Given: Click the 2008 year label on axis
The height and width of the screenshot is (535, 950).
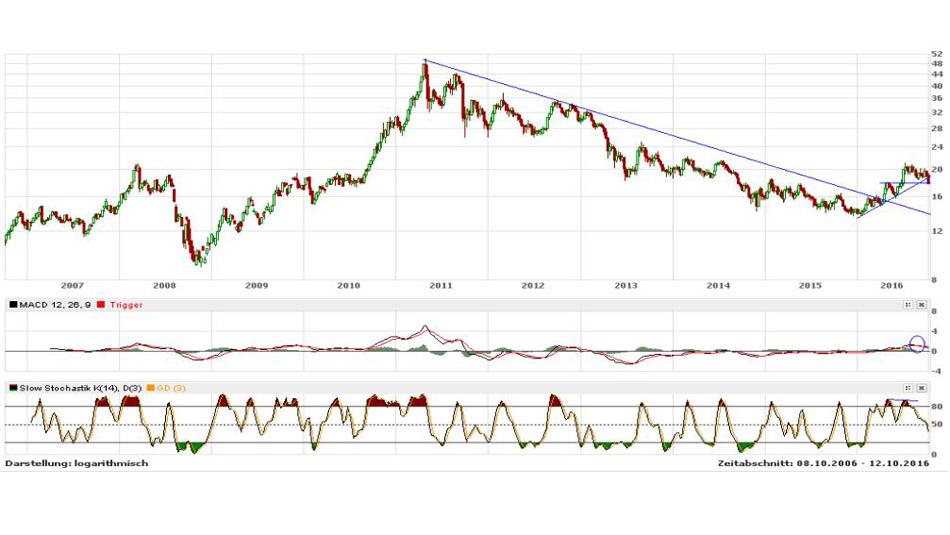Looking at the screenshot, I should pos(164,286).
